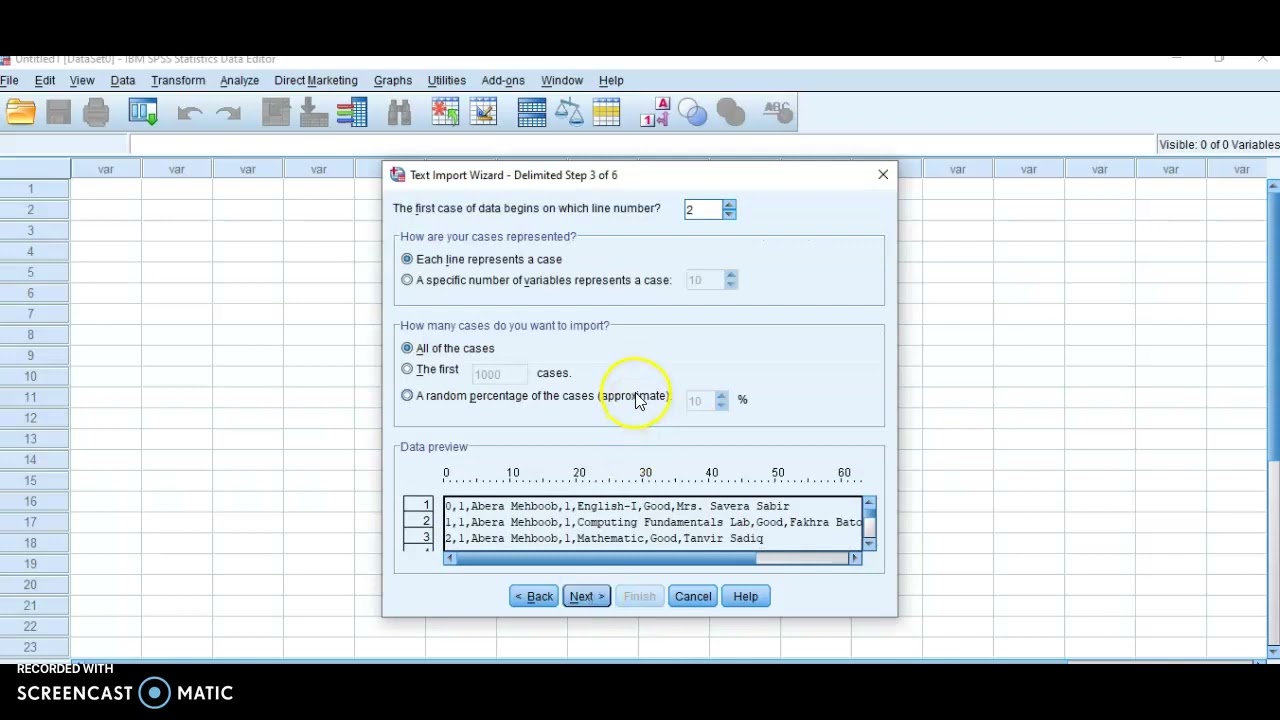Open the Recall recently used dialogs icon

[x=143, y=112]
